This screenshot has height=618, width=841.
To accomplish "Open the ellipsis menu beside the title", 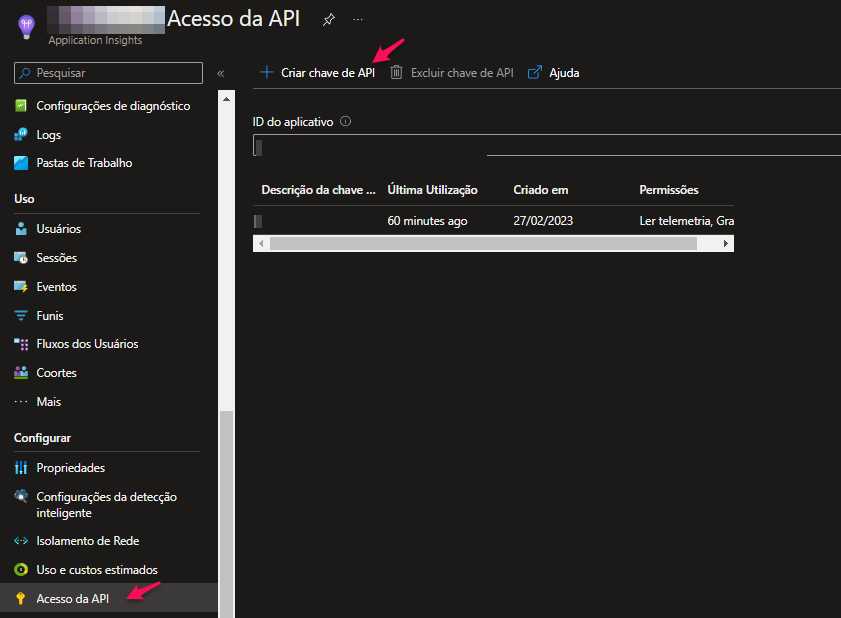I will (358, 19).
